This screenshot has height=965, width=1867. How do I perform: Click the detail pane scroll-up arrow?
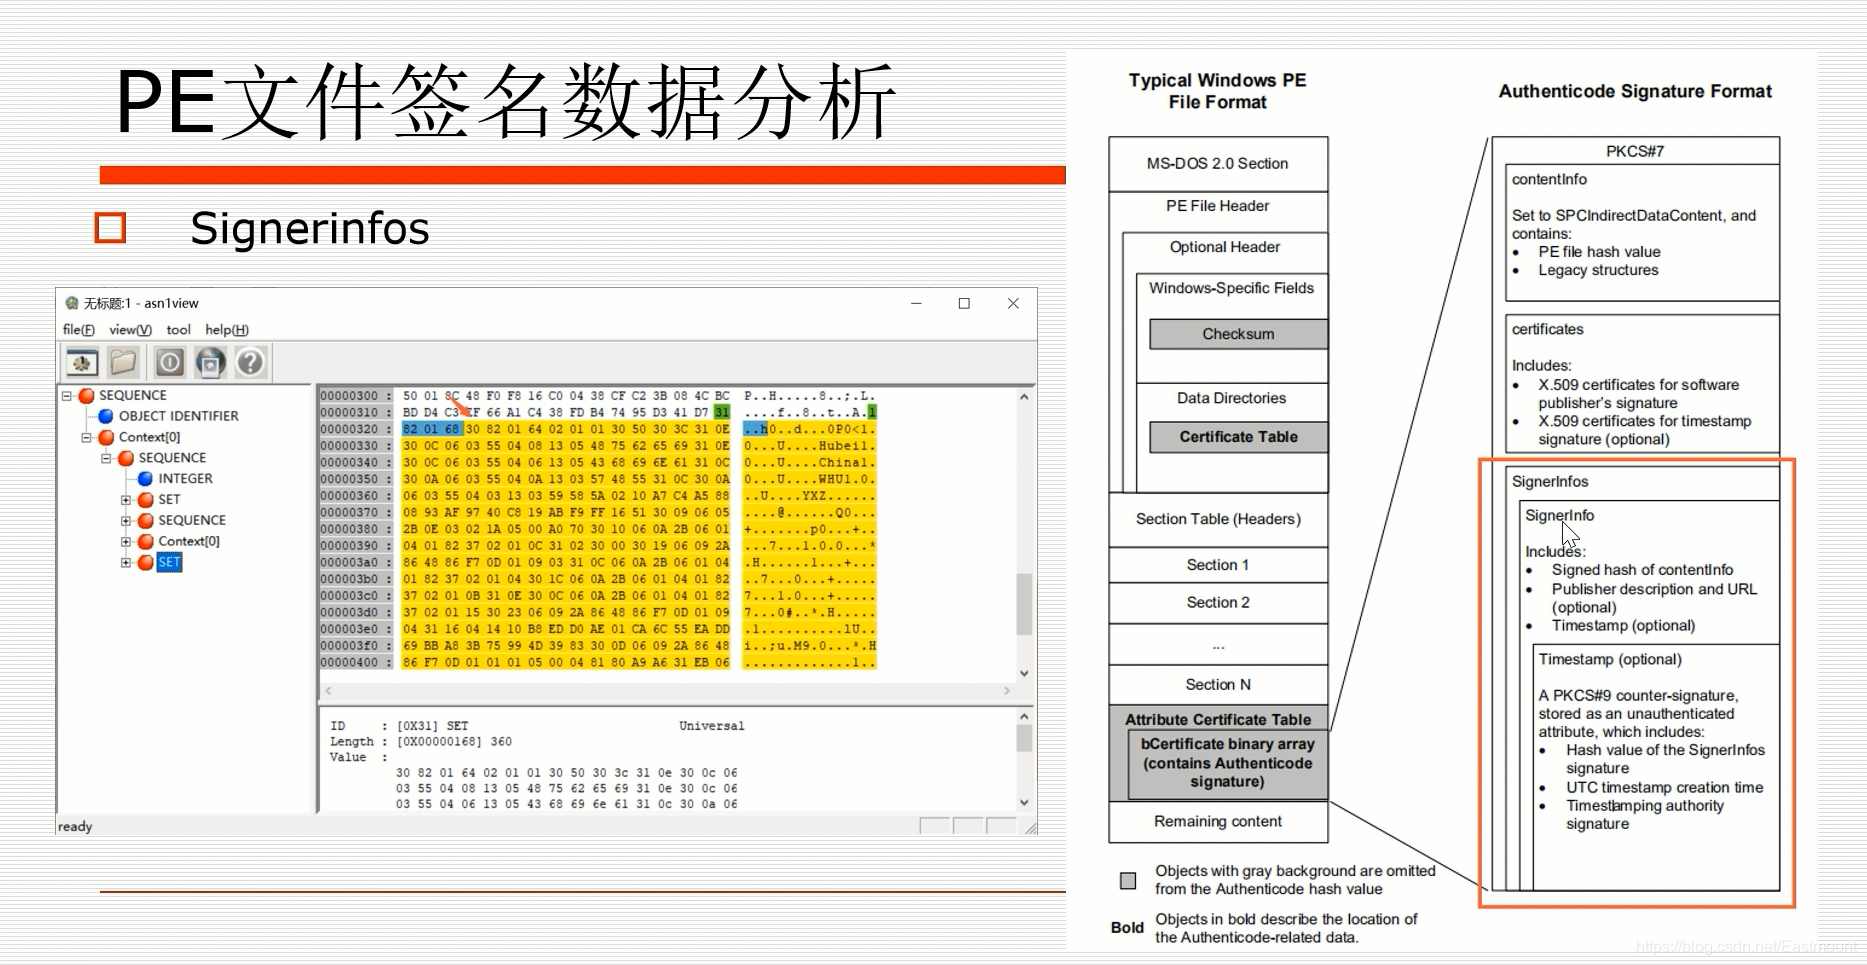point(1024,717)
